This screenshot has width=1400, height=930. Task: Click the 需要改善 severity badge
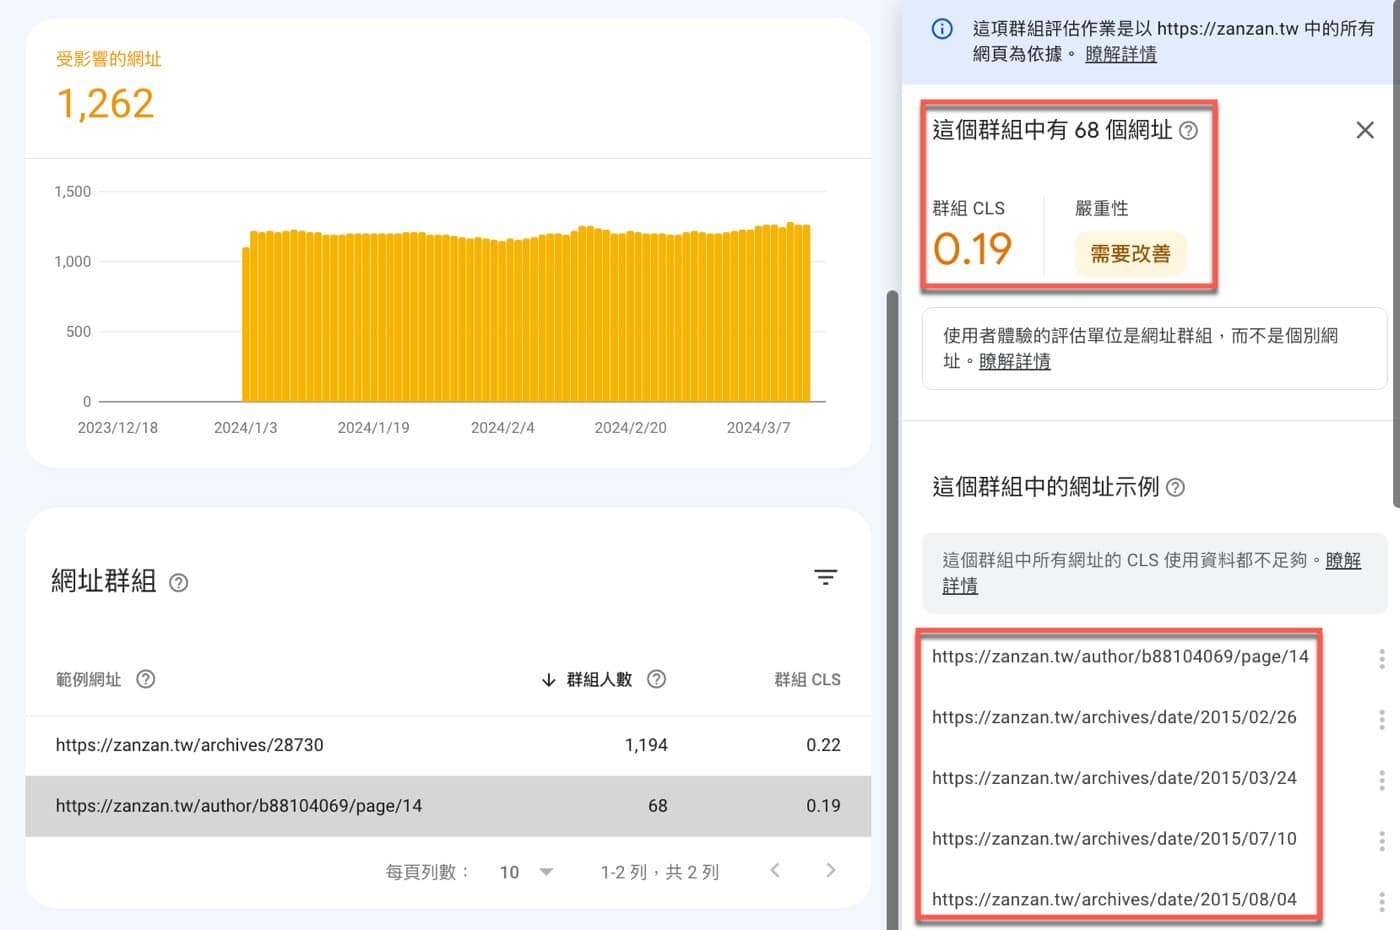tap(1130, 254)
